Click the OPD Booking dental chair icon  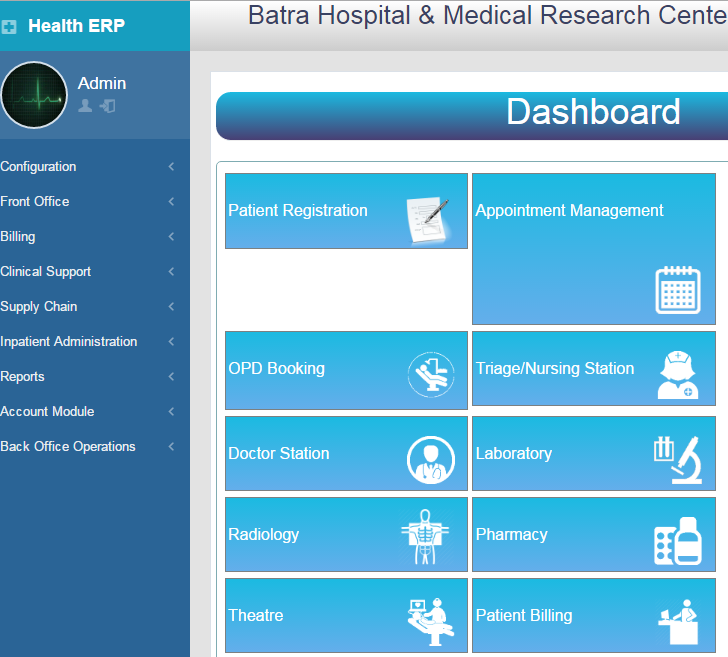point(431,375)
